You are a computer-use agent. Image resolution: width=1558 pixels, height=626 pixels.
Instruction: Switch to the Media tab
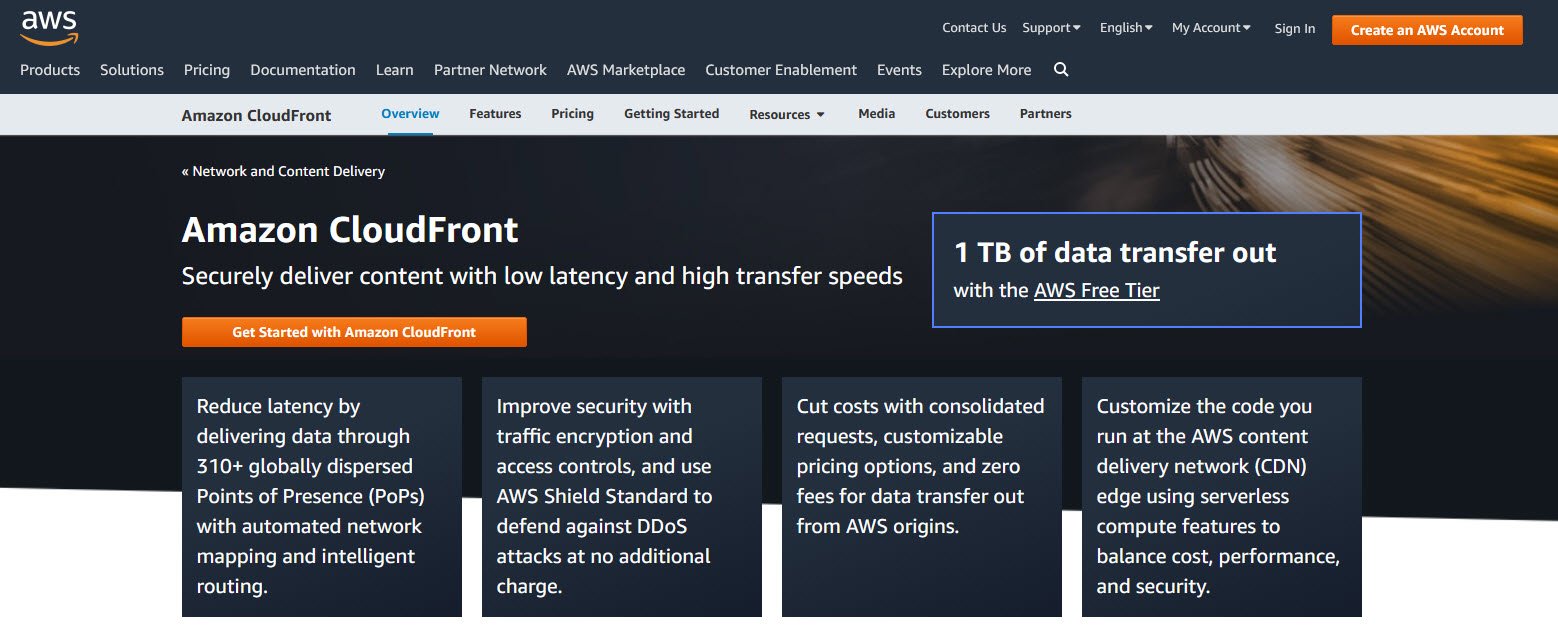point(876,114)
